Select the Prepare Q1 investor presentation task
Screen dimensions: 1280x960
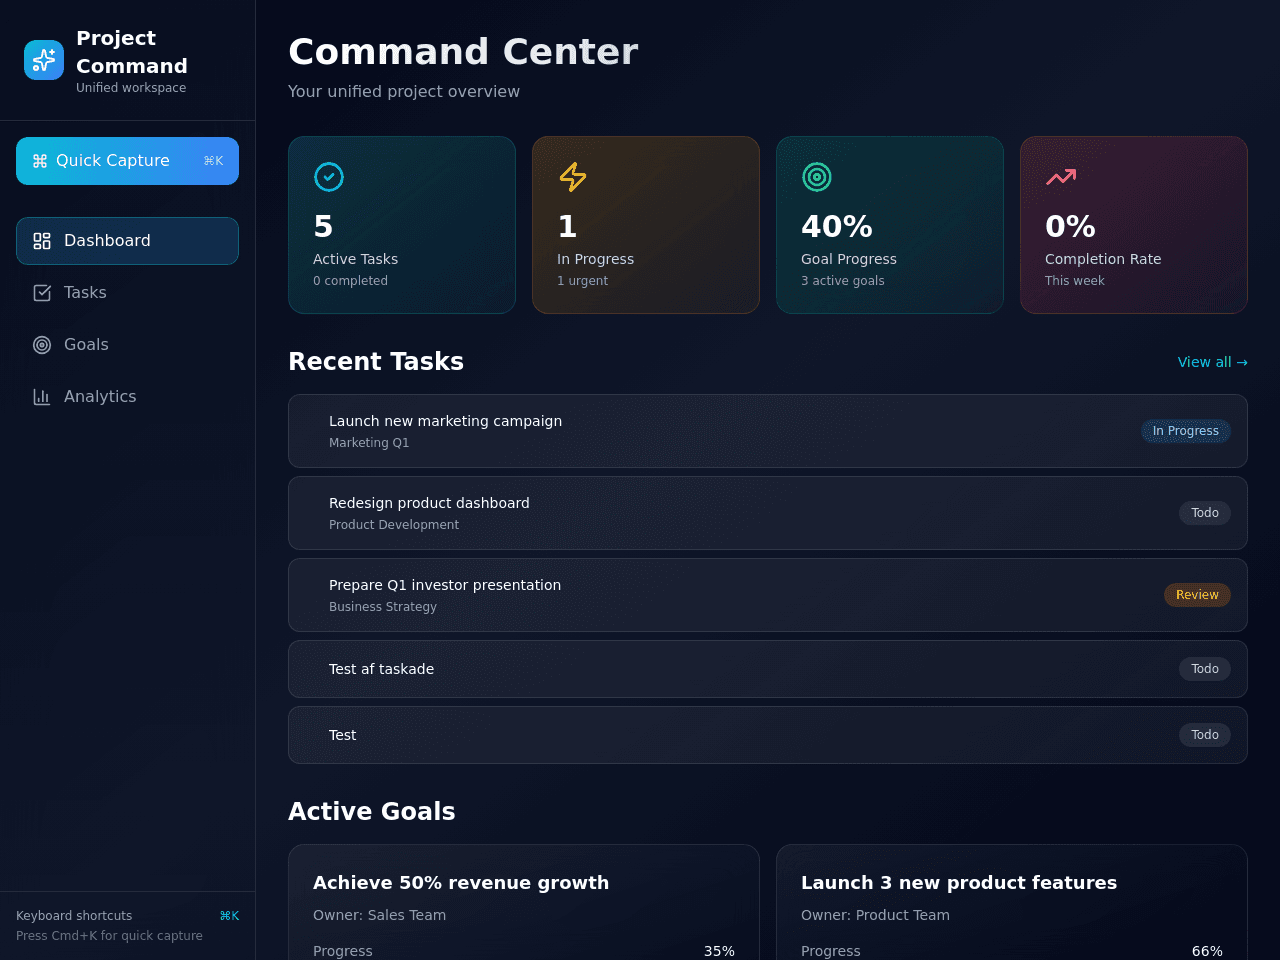pyautogui.click(x=767, y=595)
